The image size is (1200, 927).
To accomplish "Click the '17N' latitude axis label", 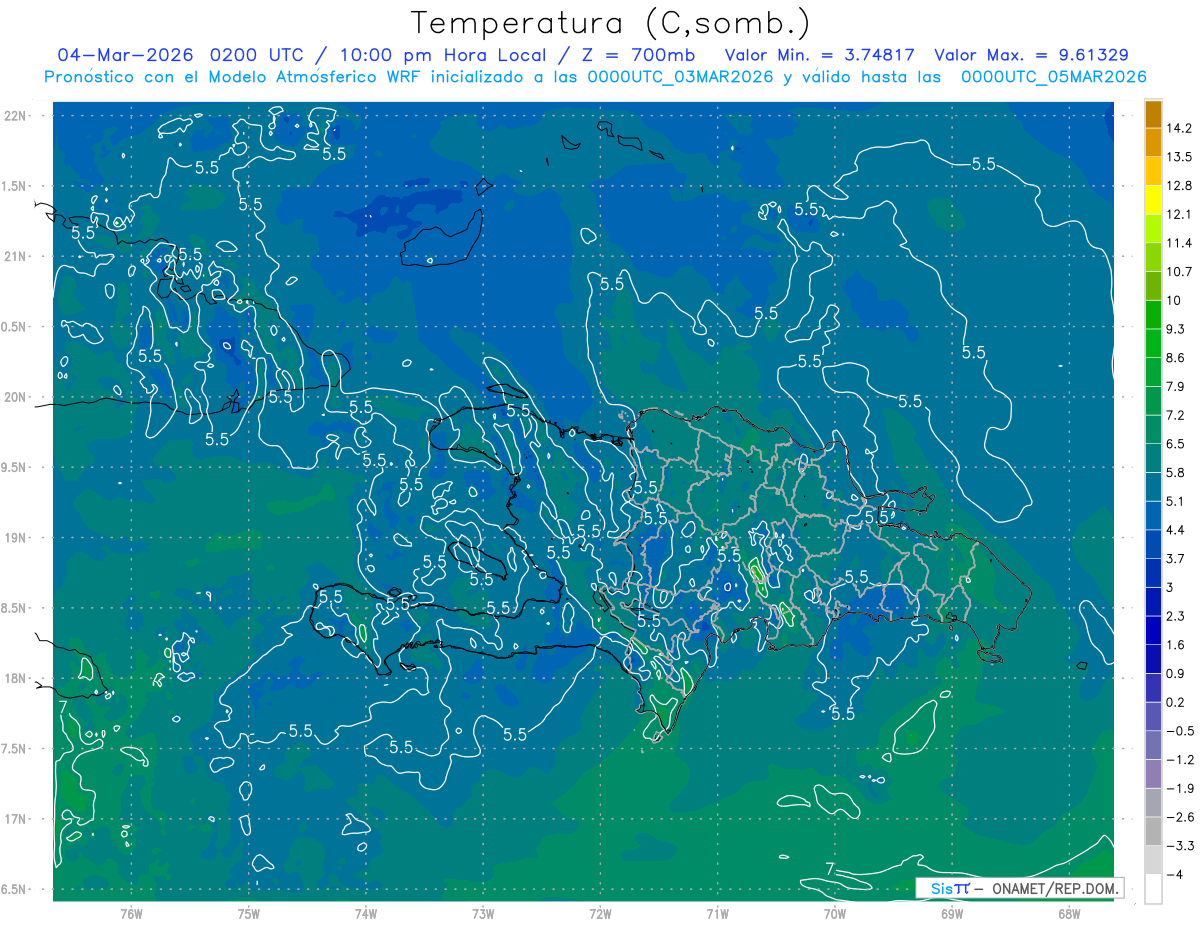I will click(x=17, y=819).
